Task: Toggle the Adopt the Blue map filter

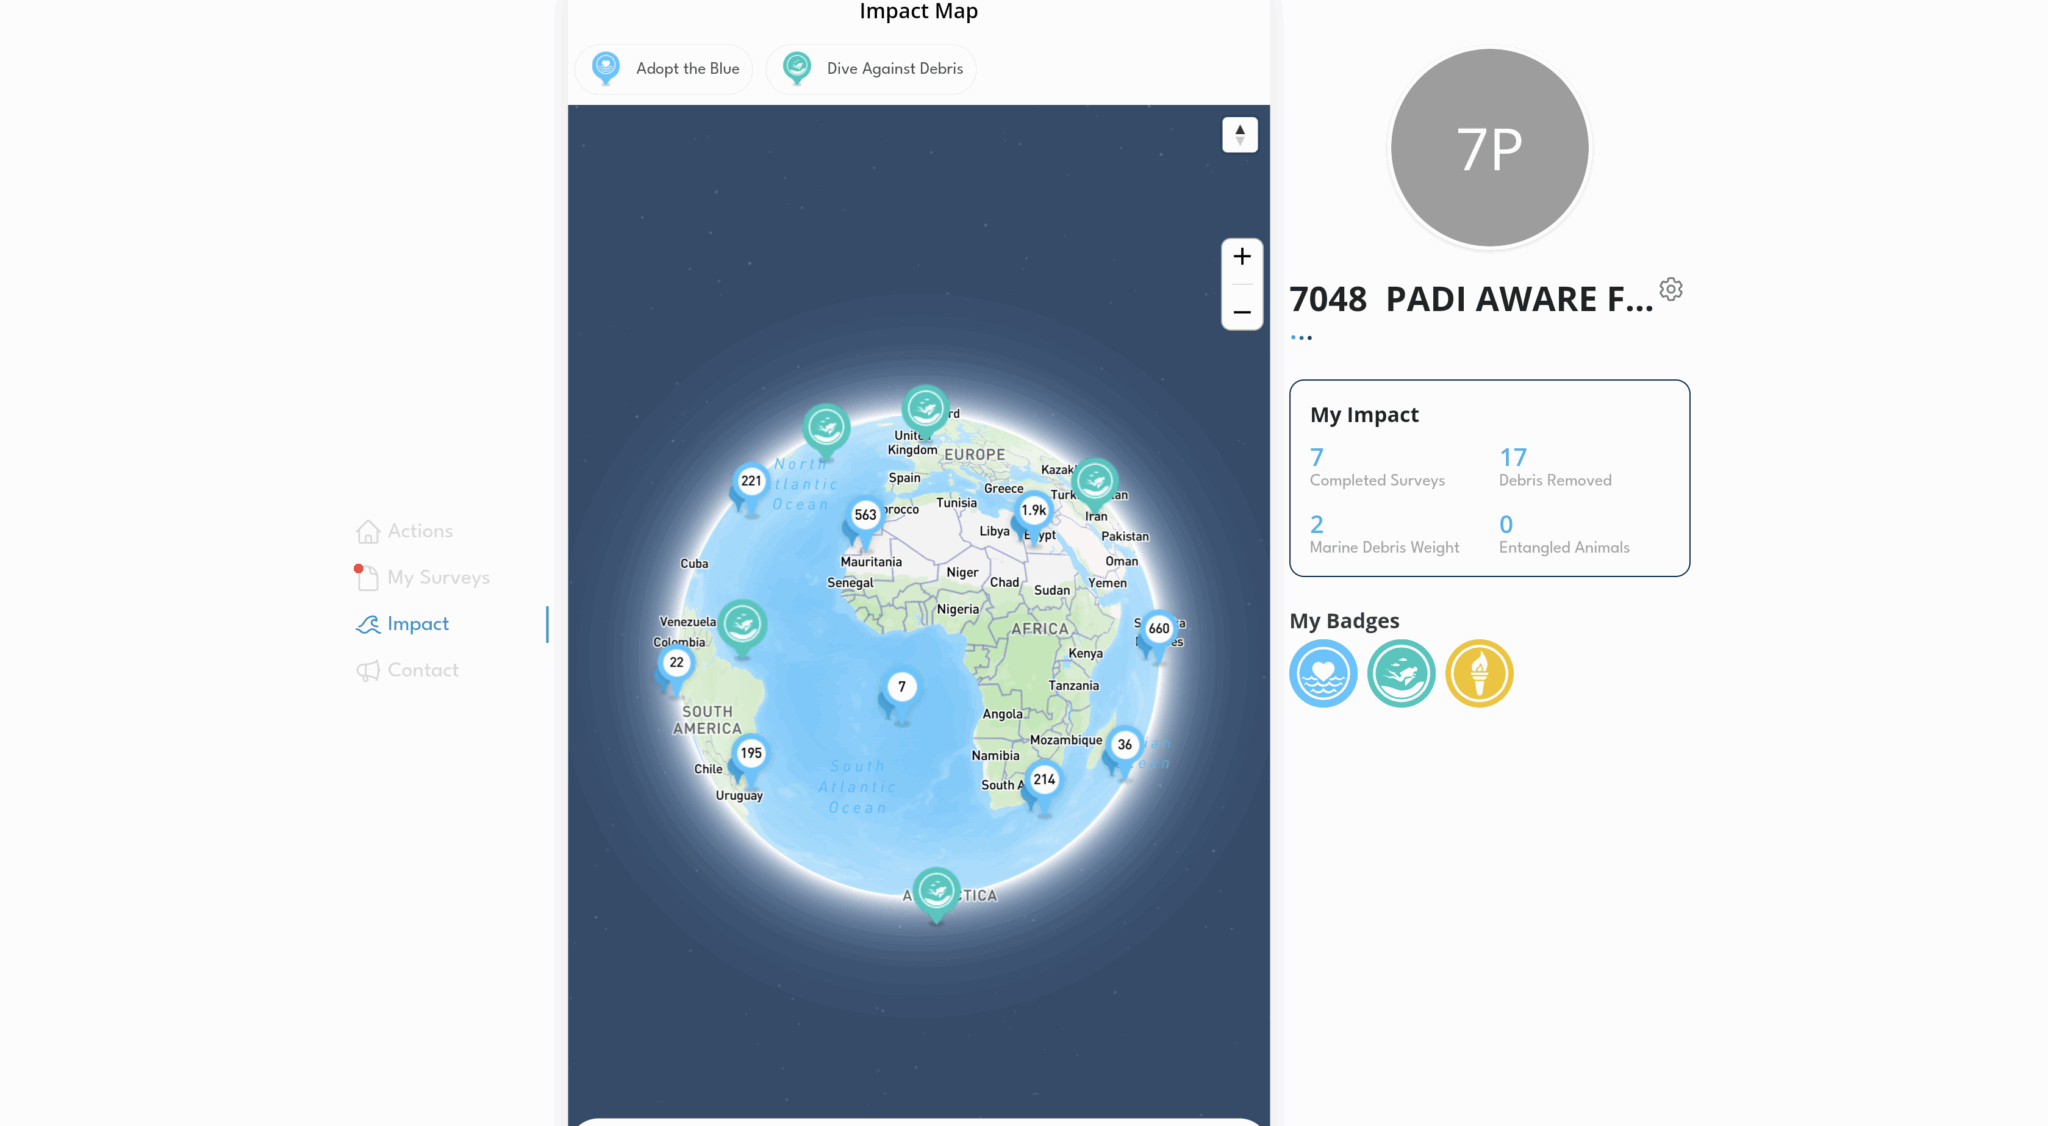Action: coord(663,68)
